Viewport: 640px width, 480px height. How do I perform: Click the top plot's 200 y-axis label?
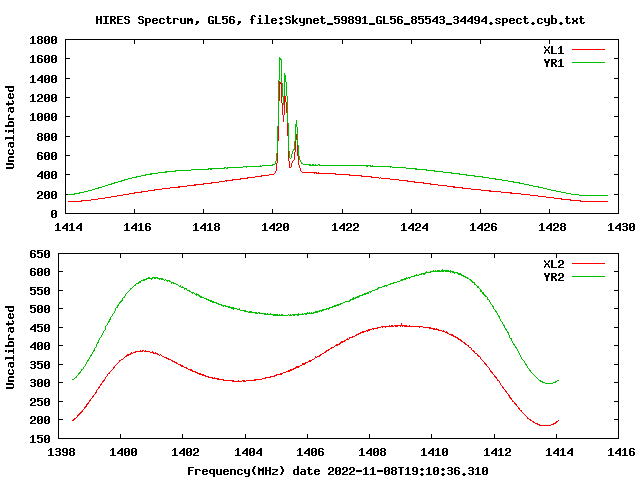[x=47, y=195]
